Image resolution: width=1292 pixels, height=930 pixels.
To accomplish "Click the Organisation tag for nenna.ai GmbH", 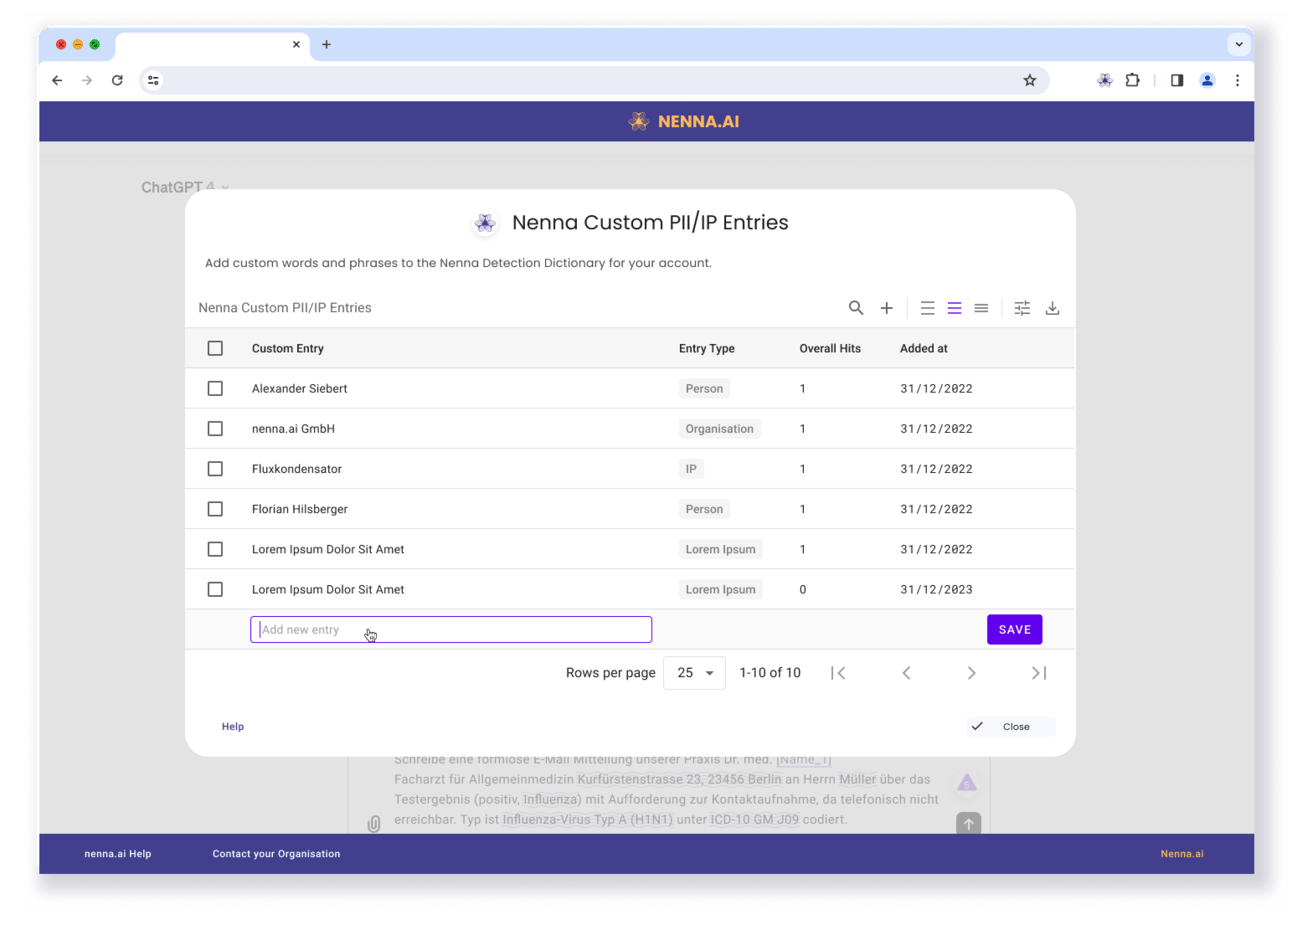I will pos(719,428).
